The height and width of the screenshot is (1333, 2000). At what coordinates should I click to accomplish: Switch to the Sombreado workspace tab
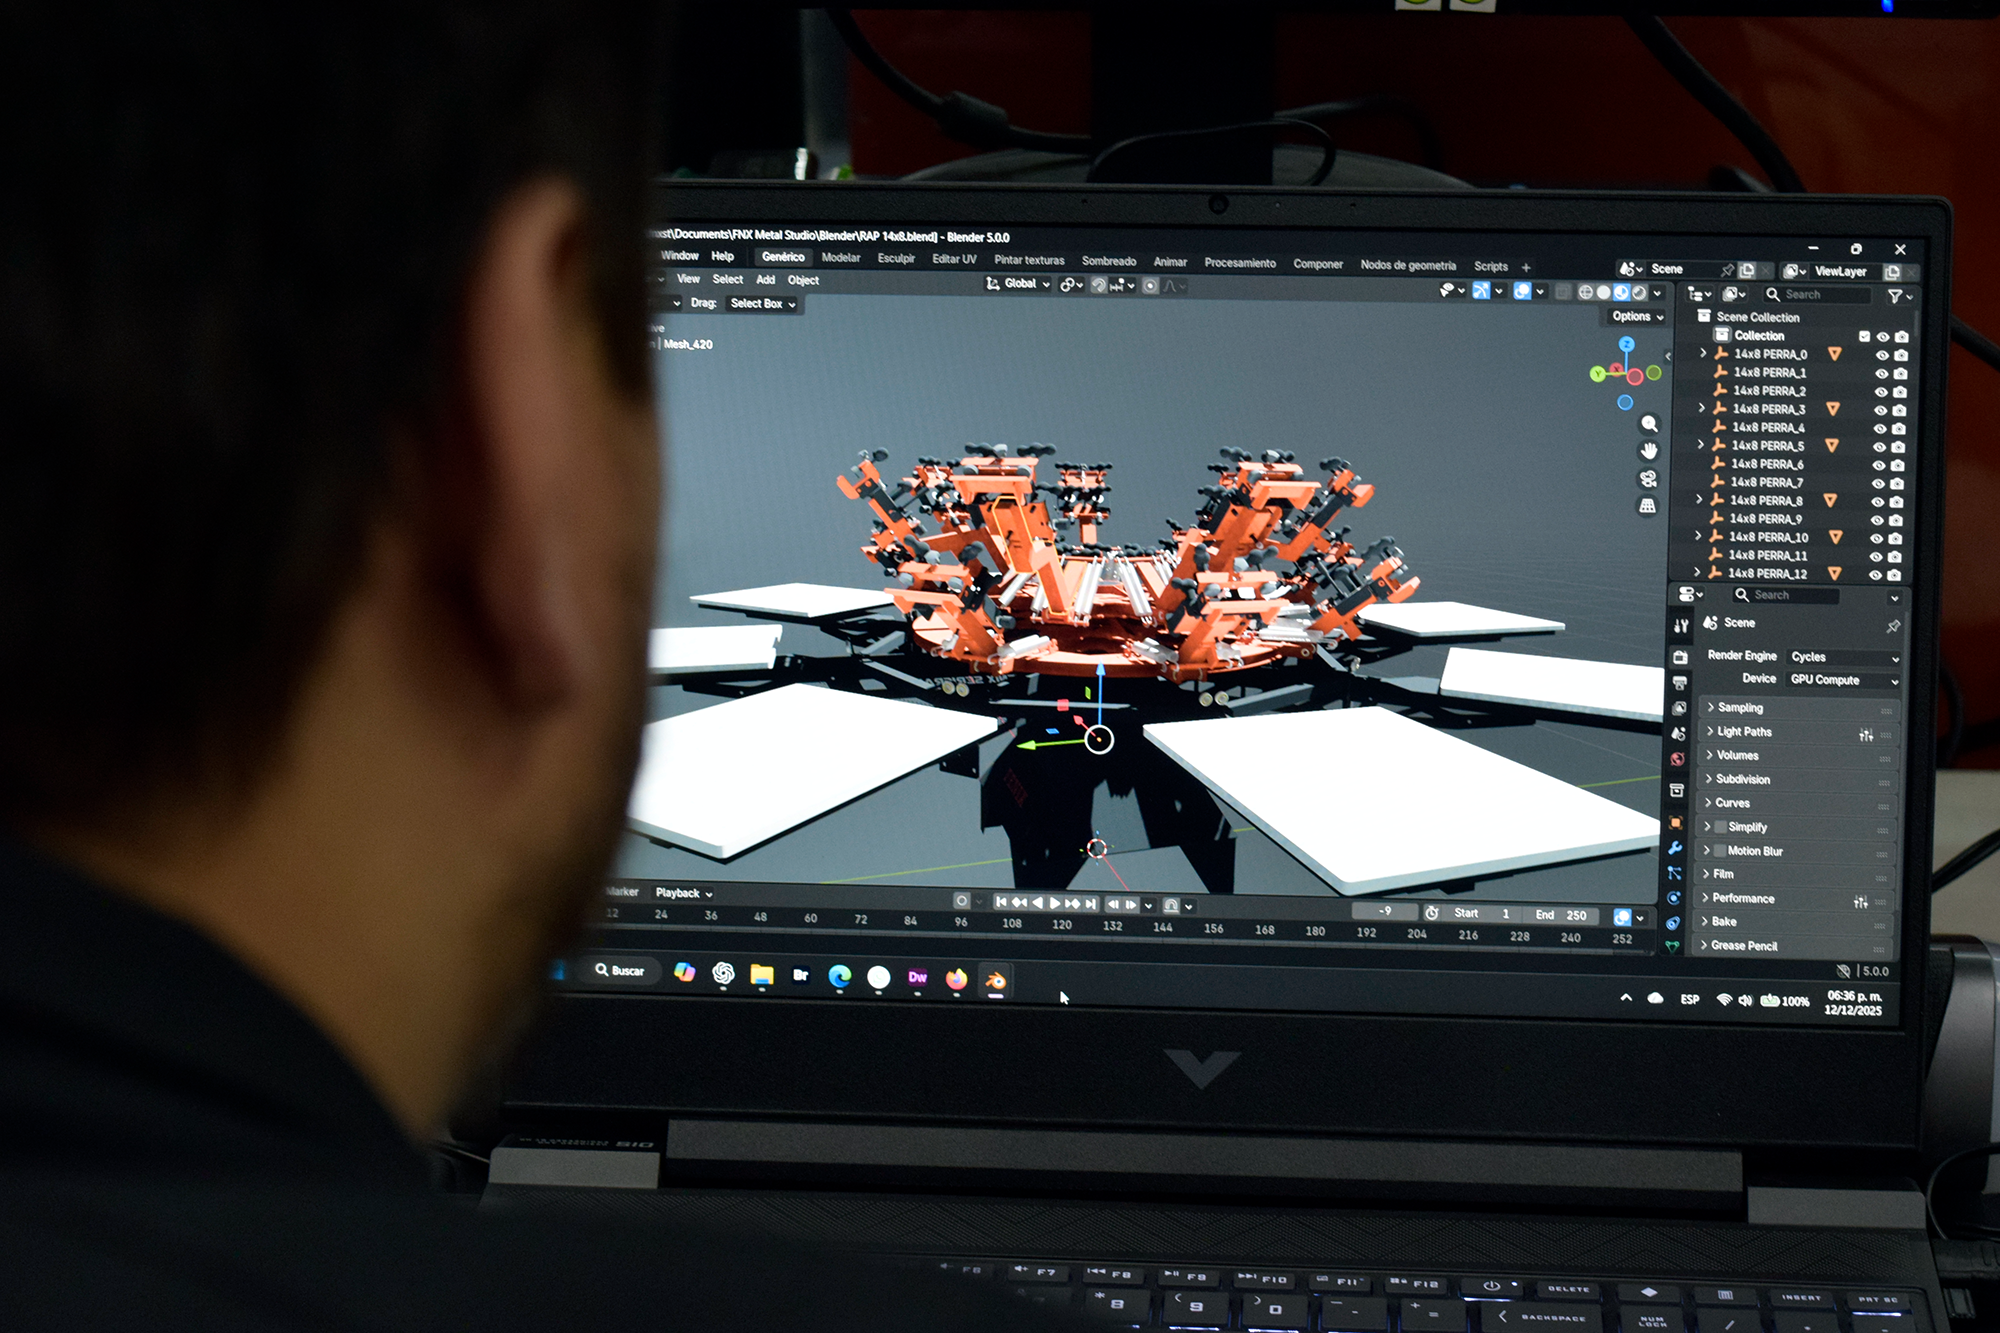[1108, 261]
